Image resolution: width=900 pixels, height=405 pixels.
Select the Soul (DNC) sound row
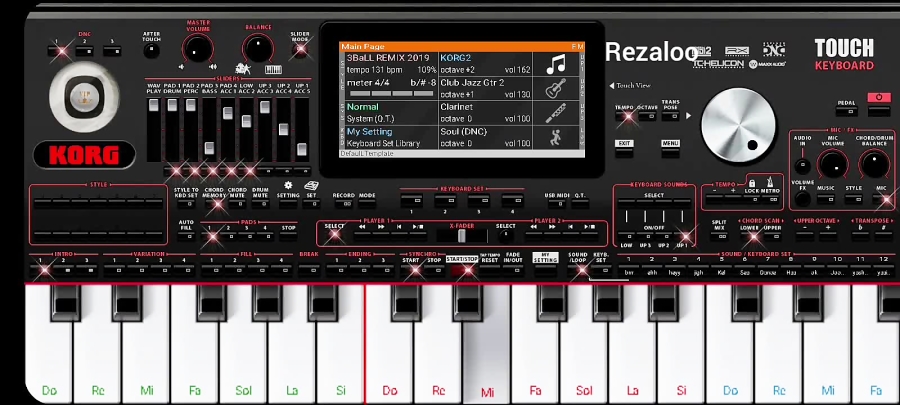coord(486,138)
